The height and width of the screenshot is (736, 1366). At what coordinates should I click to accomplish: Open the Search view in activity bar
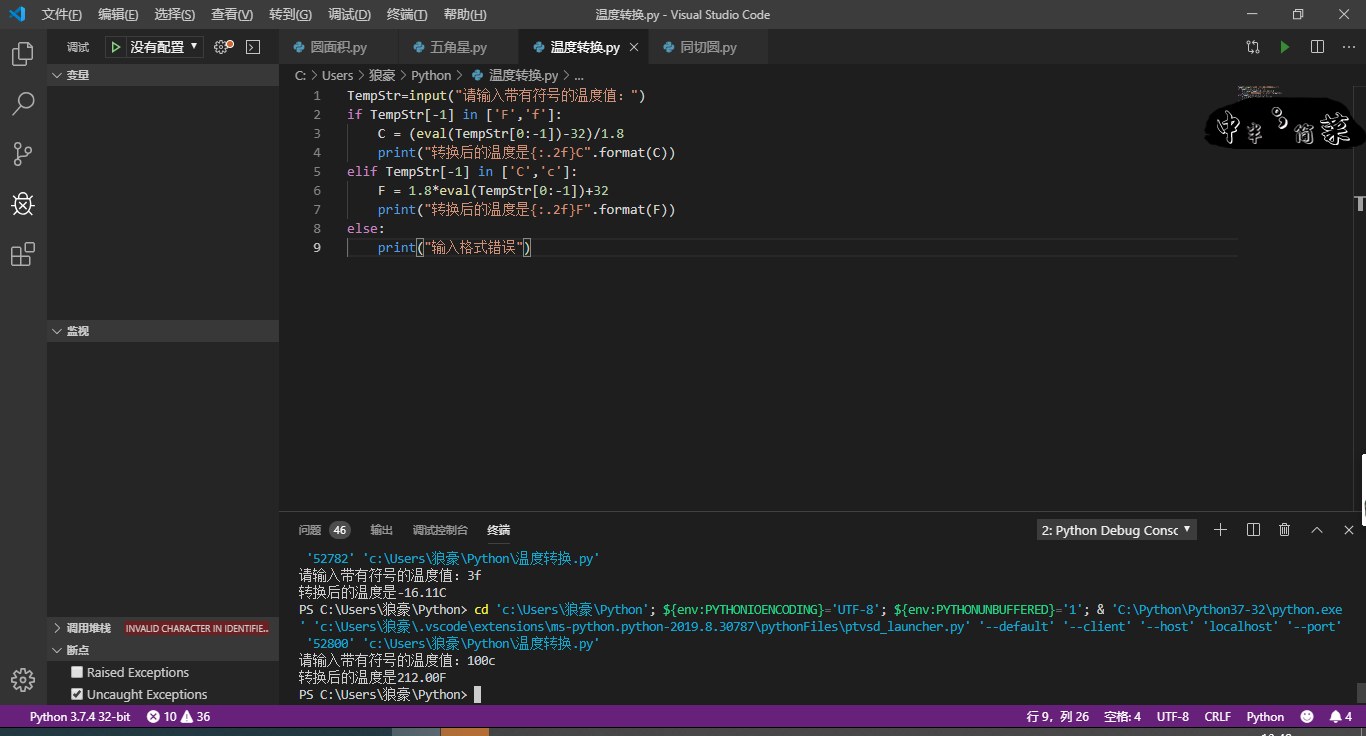(22, 103)
